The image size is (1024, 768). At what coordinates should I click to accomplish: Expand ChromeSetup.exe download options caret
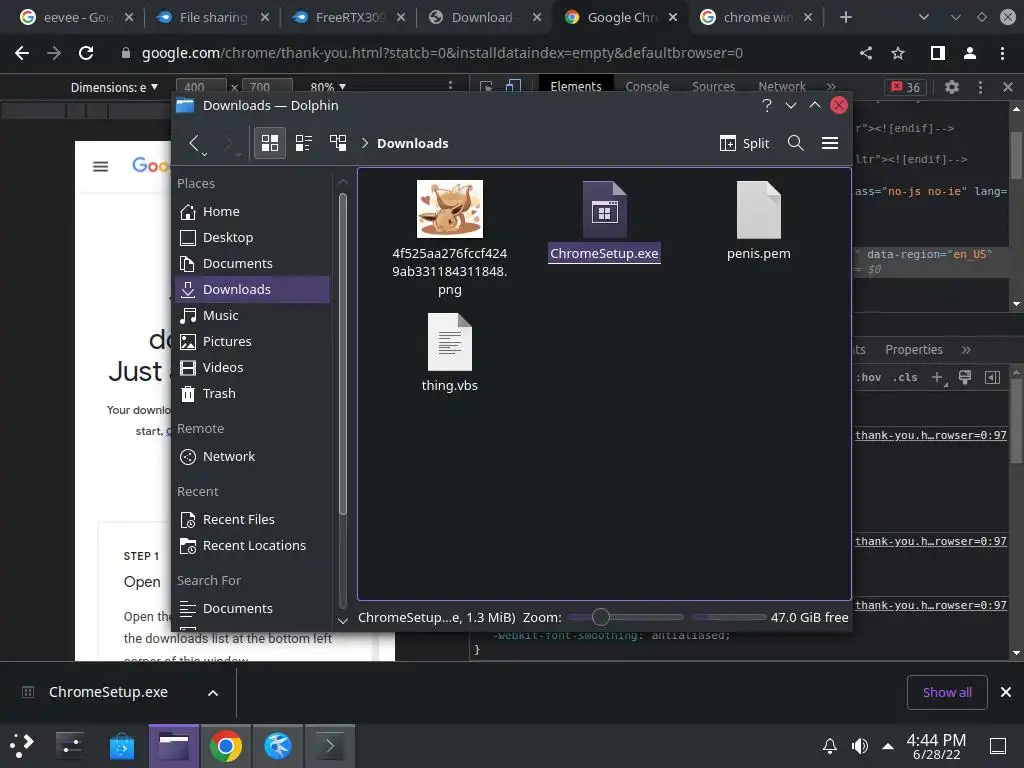[x=213, y=693]
